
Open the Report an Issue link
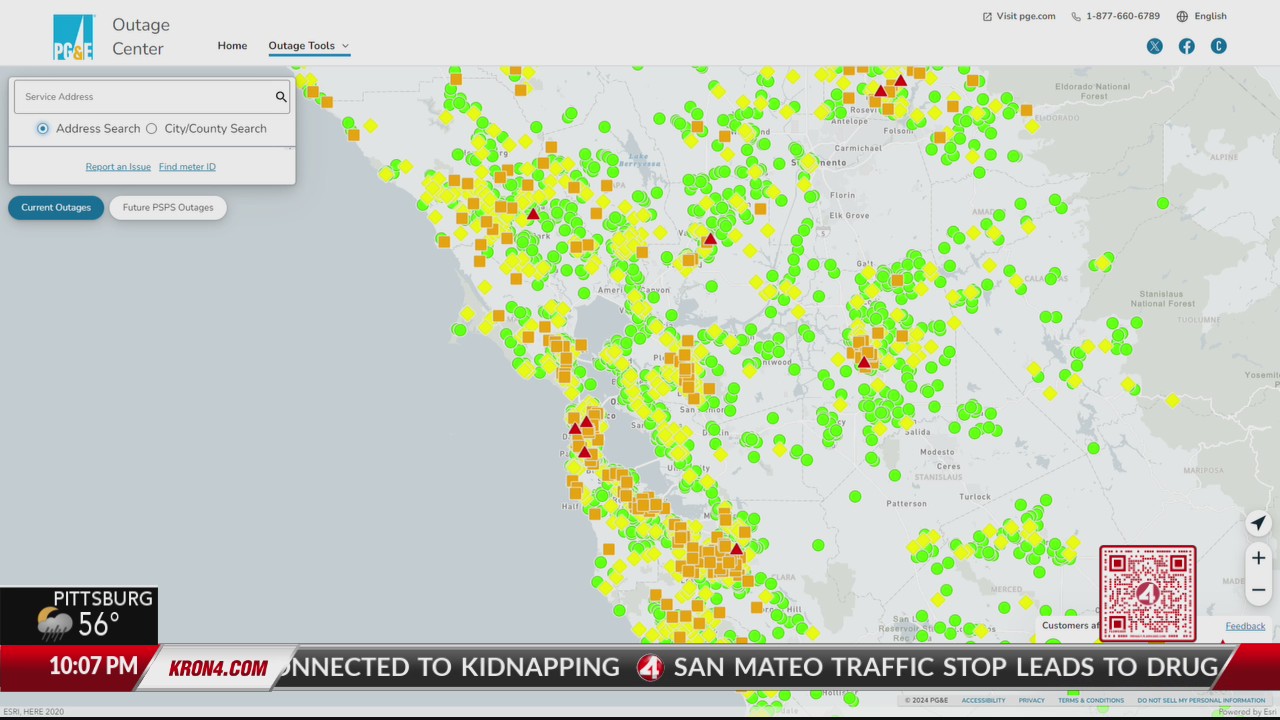coord(118,166)
